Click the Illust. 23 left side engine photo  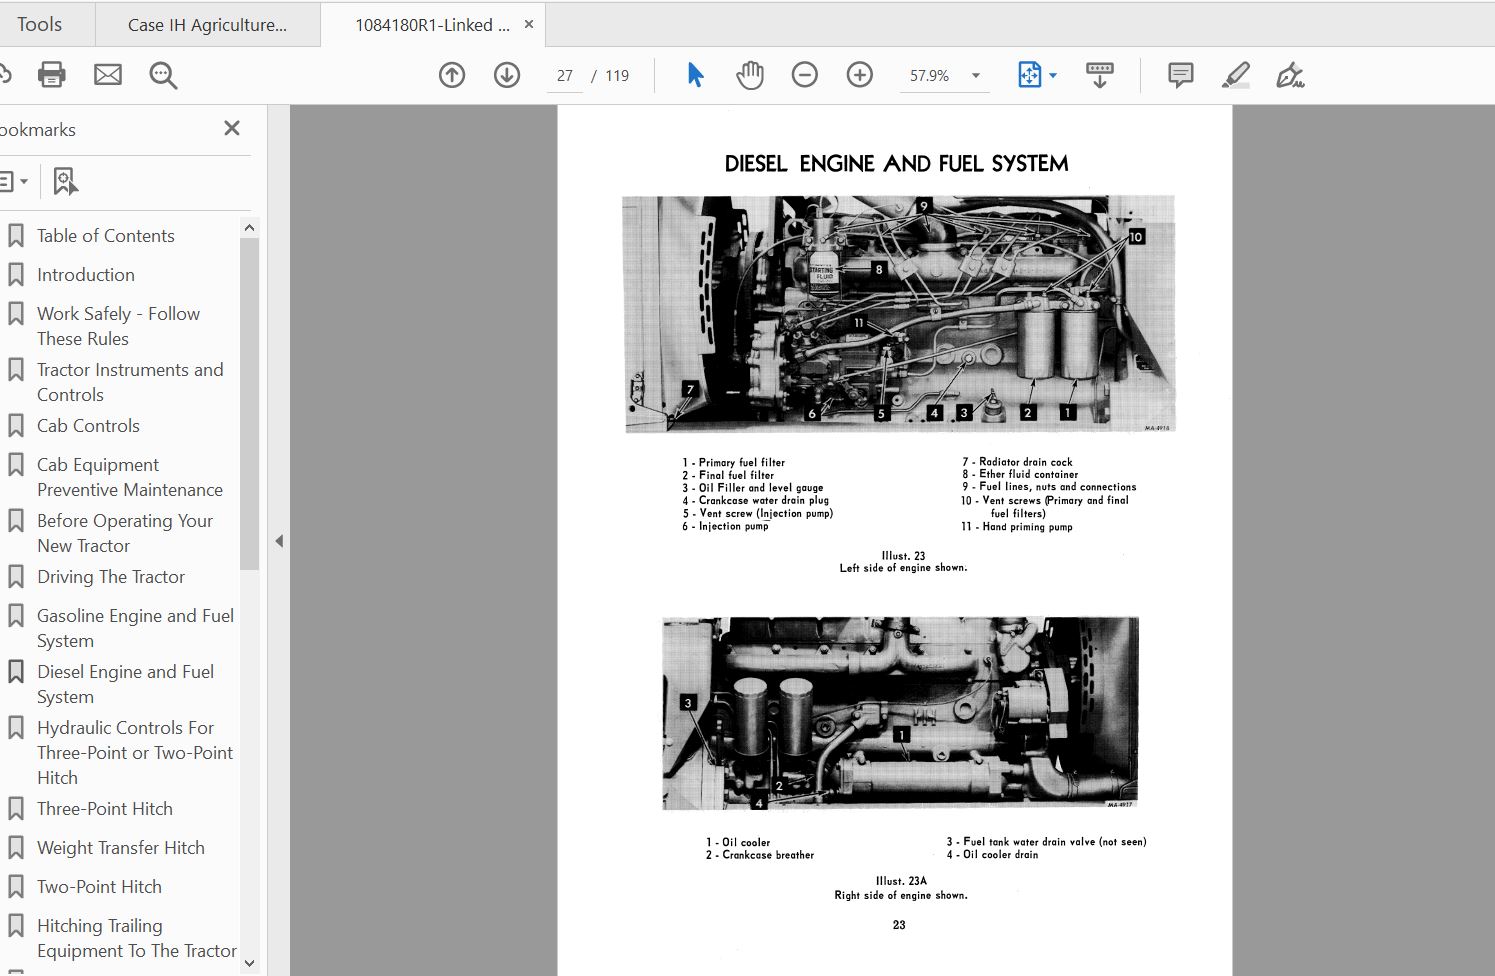[x=898, y=314]
